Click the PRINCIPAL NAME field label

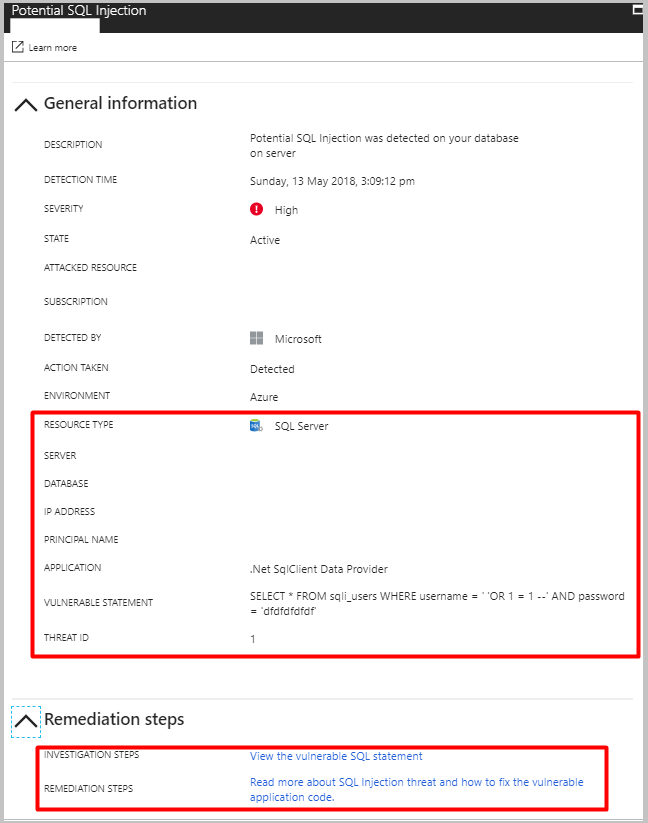pyautogui.click(x=81, y=539)
